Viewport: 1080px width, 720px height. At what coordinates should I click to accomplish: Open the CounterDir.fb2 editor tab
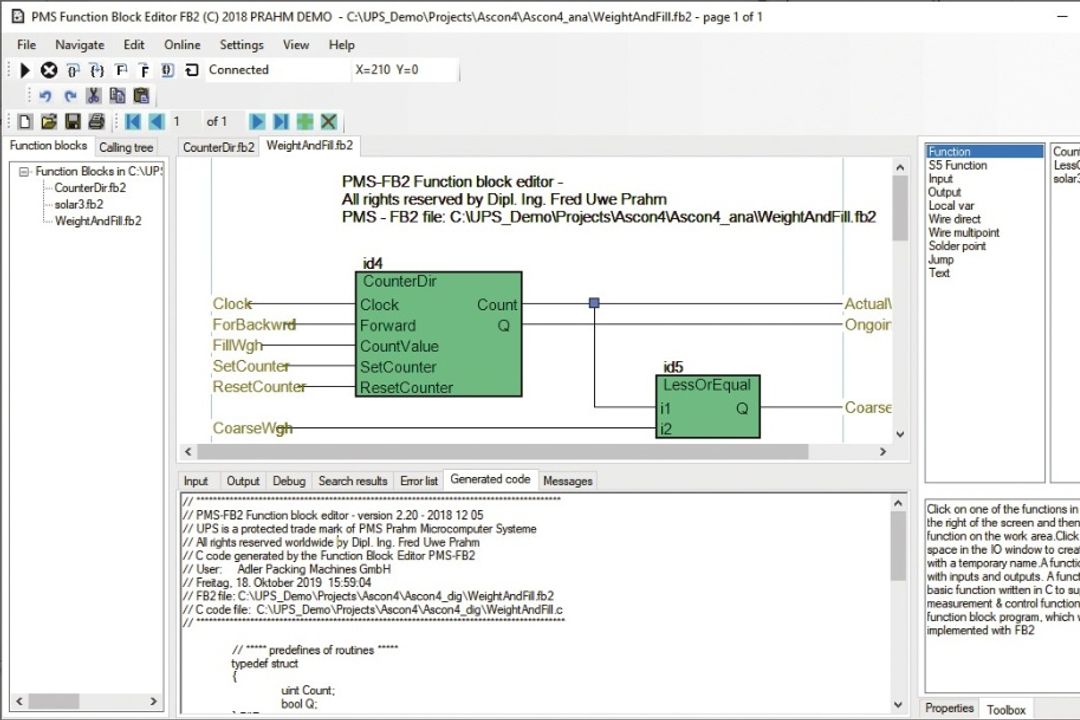[218, 147]
